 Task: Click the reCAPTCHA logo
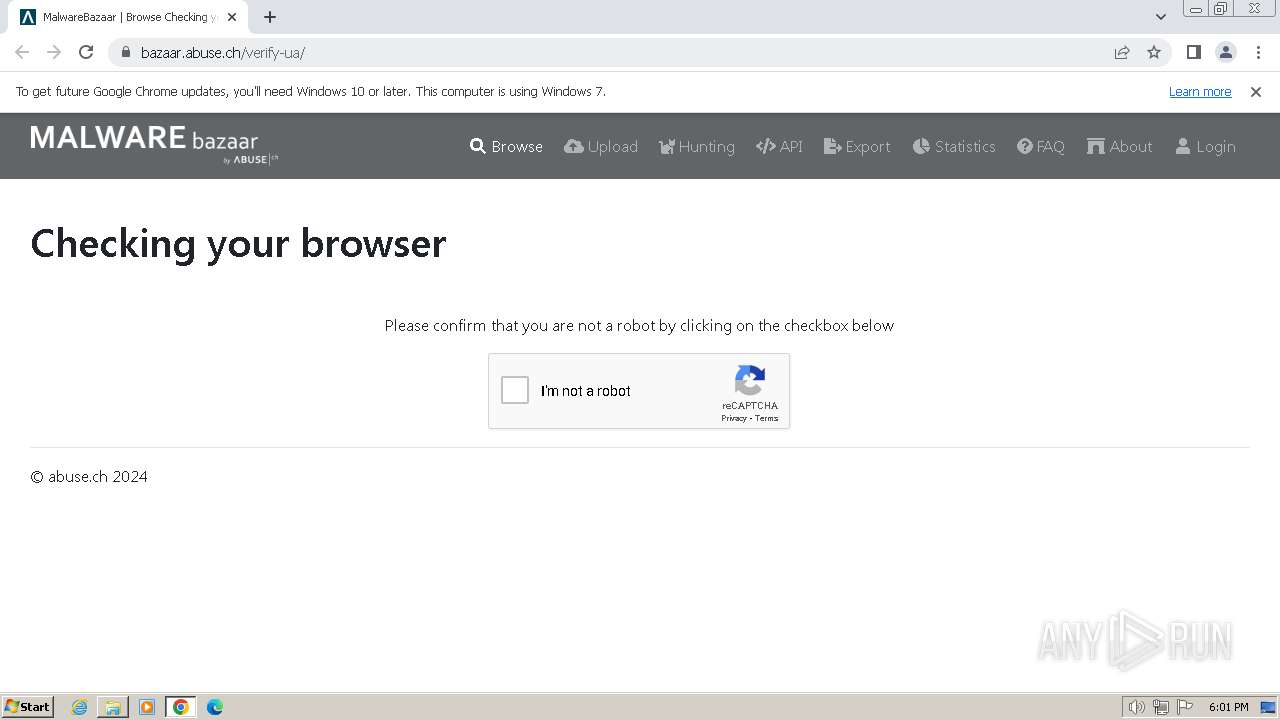pos(750,381)
